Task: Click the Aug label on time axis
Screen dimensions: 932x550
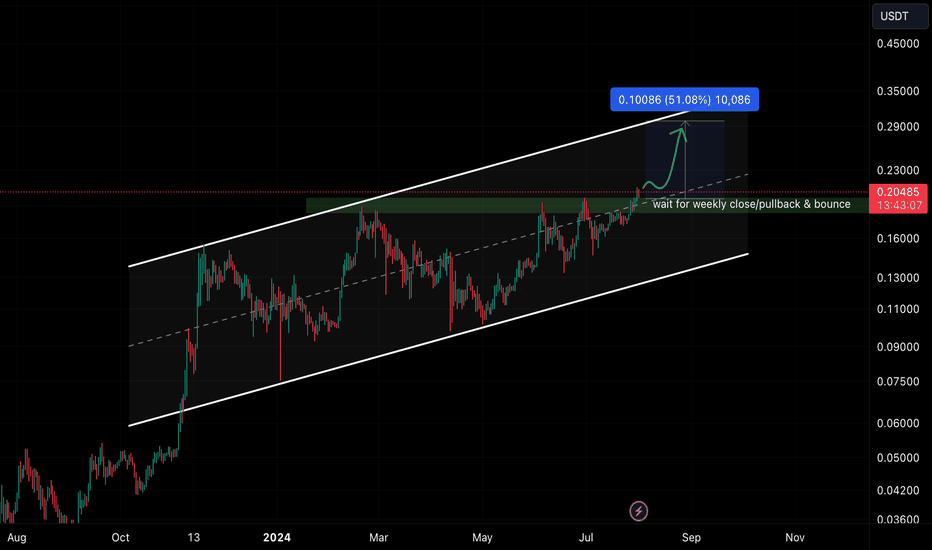Action: (x=17, y=538)
